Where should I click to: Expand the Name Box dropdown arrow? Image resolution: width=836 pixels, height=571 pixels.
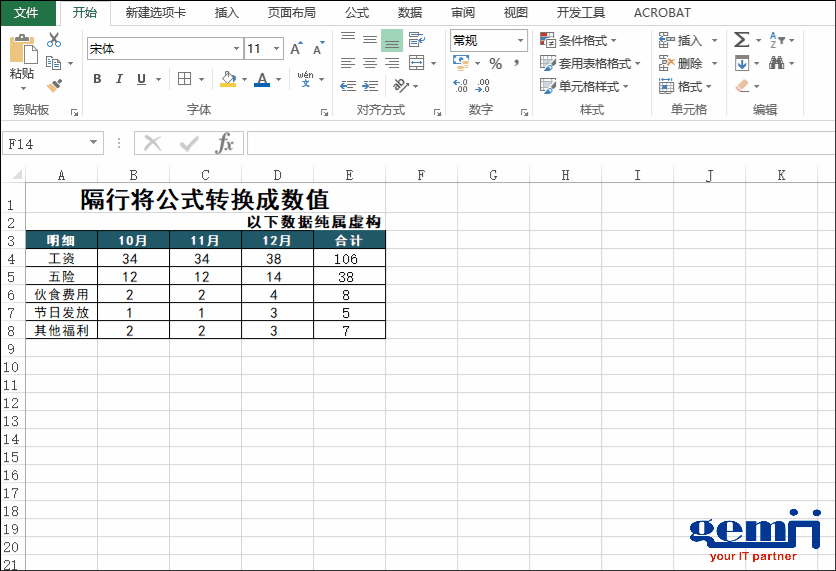93,142
